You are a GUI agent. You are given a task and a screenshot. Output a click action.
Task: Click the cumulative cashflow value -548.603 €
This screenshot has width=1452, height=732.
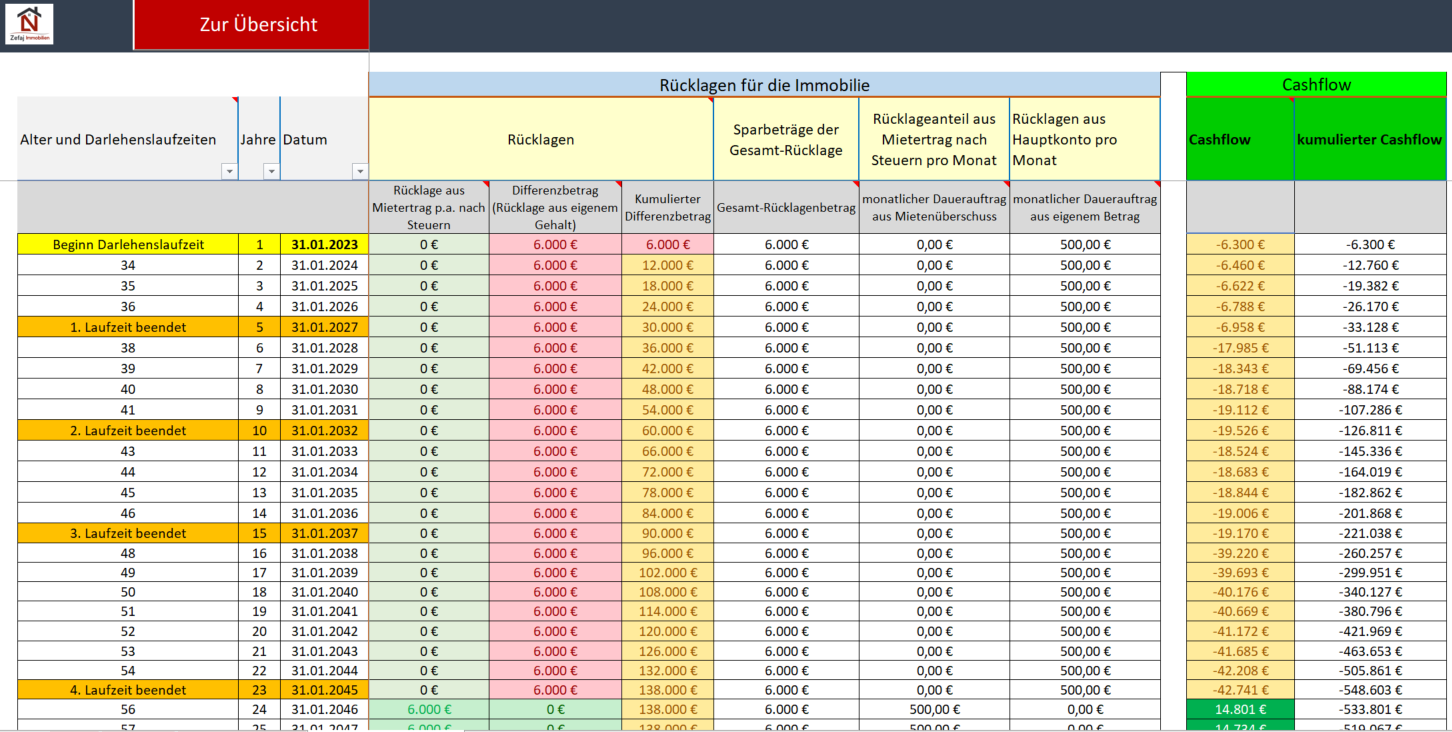[x=1369, y=690]
